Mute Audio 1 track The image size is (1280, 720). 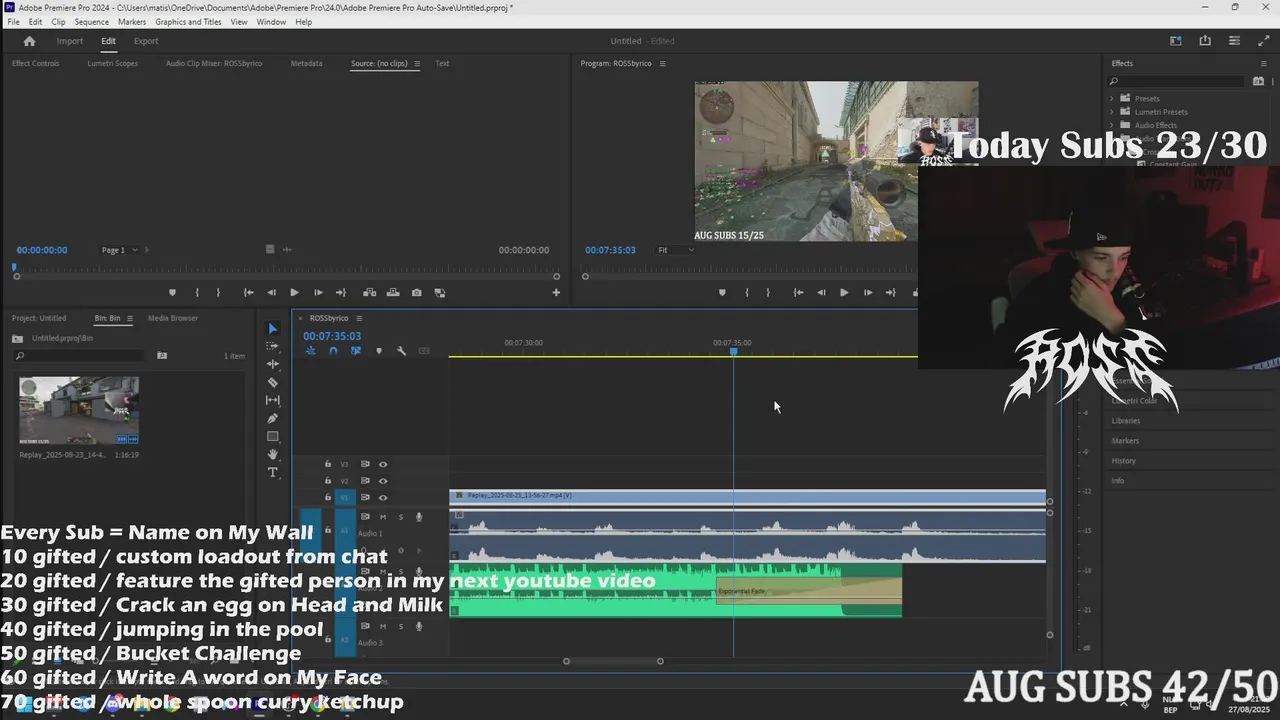click(382, 517)
